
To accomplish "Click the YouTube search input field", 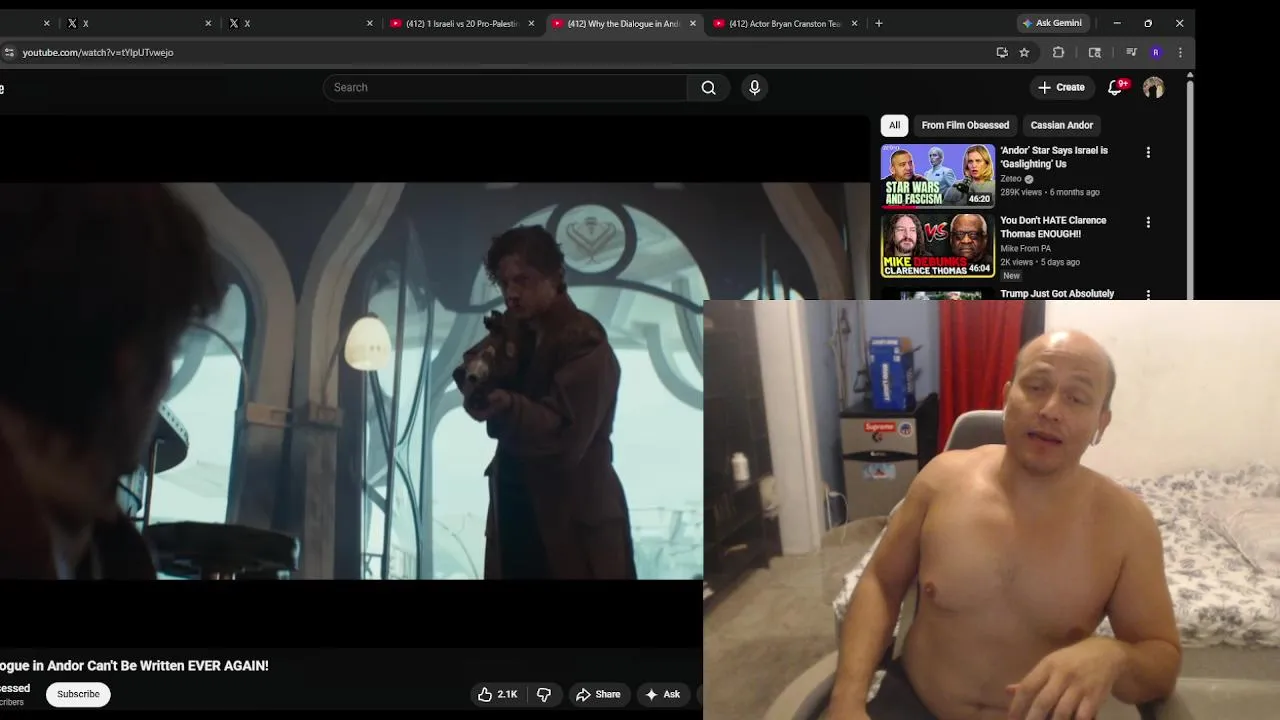I will tap(505, 88).
